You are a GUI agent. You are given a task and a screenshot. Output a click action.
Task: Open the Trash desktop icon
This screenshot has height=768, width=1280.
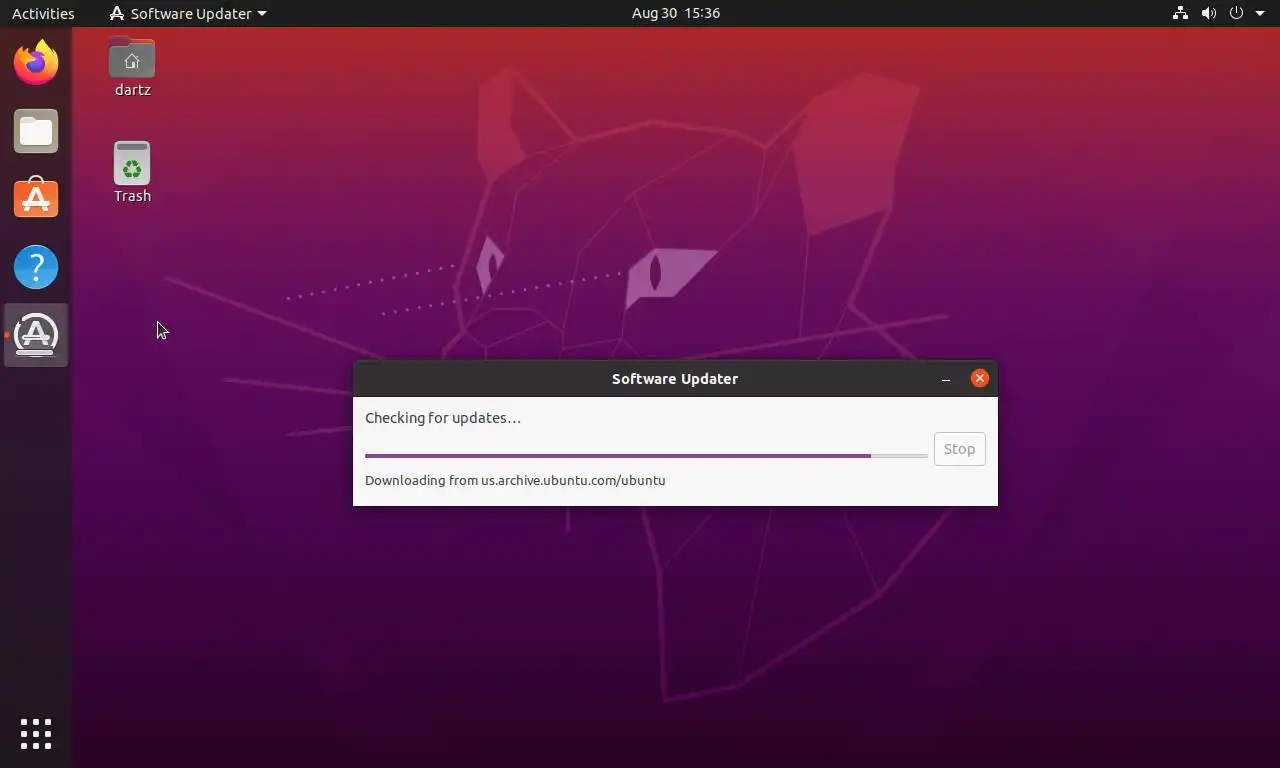pyautogui.click(x=132, y=172)
